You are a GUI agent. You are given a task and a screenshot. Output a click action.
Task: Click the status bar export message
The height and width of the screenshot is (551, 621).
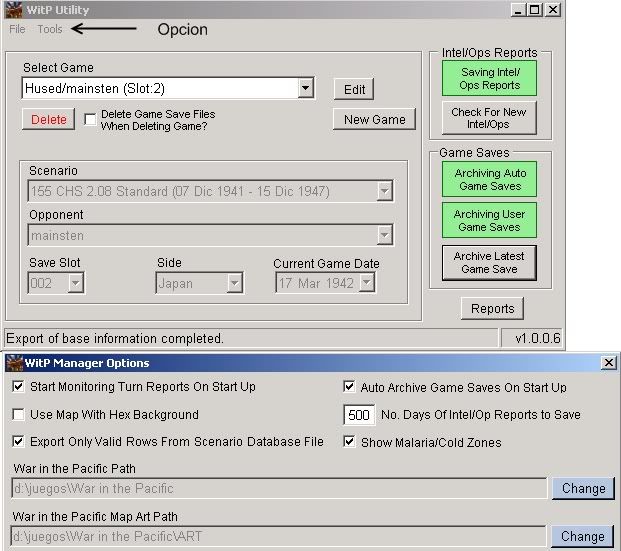coord(115,339)
